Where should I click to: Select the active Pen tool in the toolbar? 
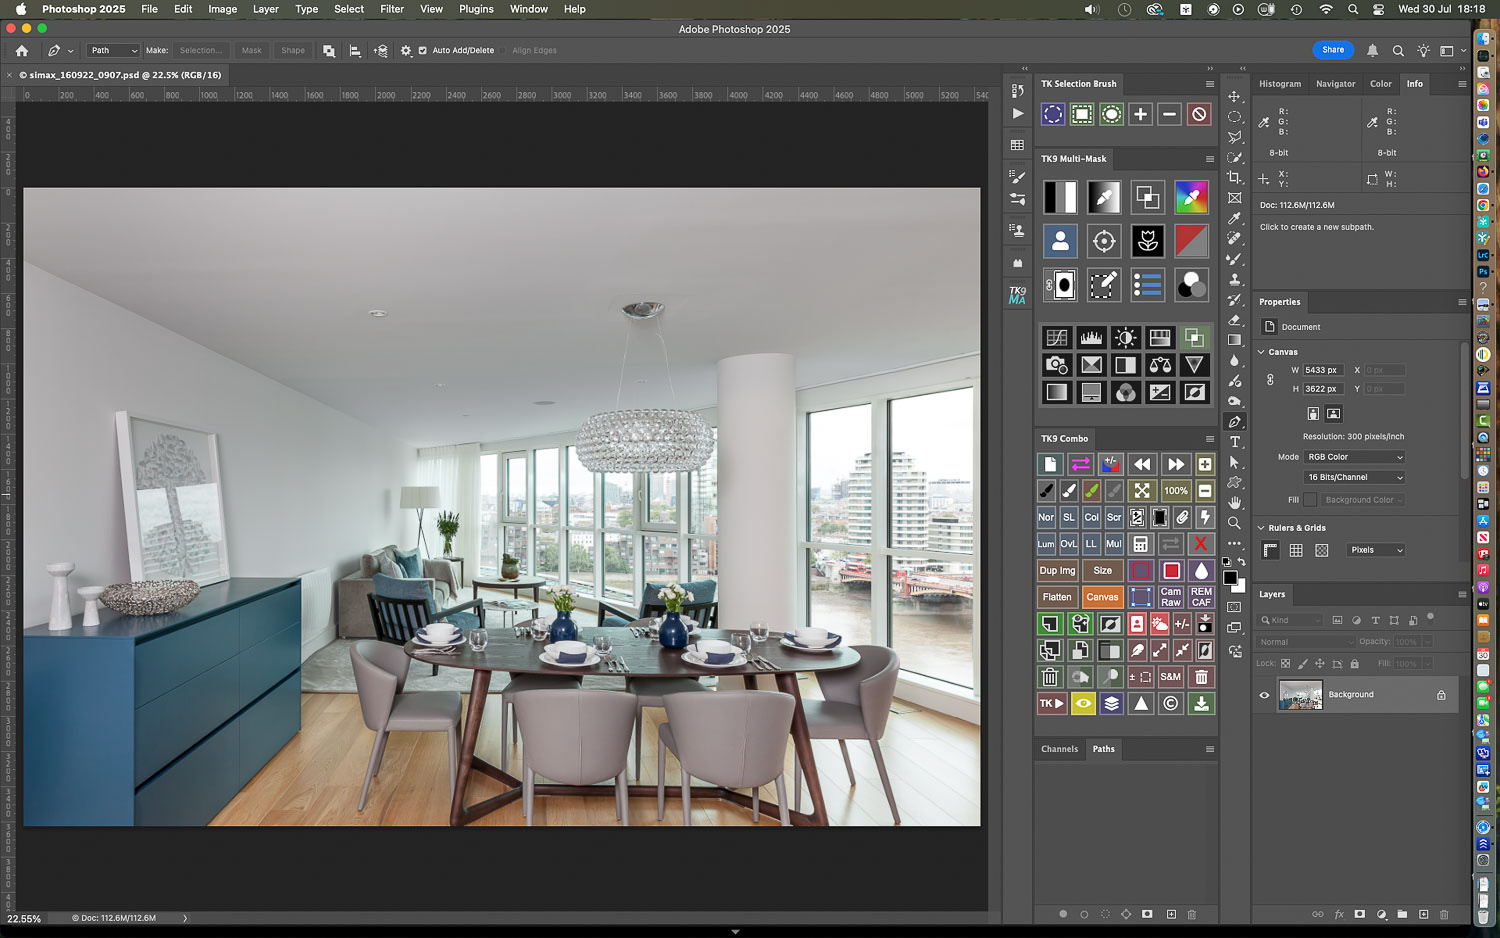pyautogui.click(x=1235, y=422)
